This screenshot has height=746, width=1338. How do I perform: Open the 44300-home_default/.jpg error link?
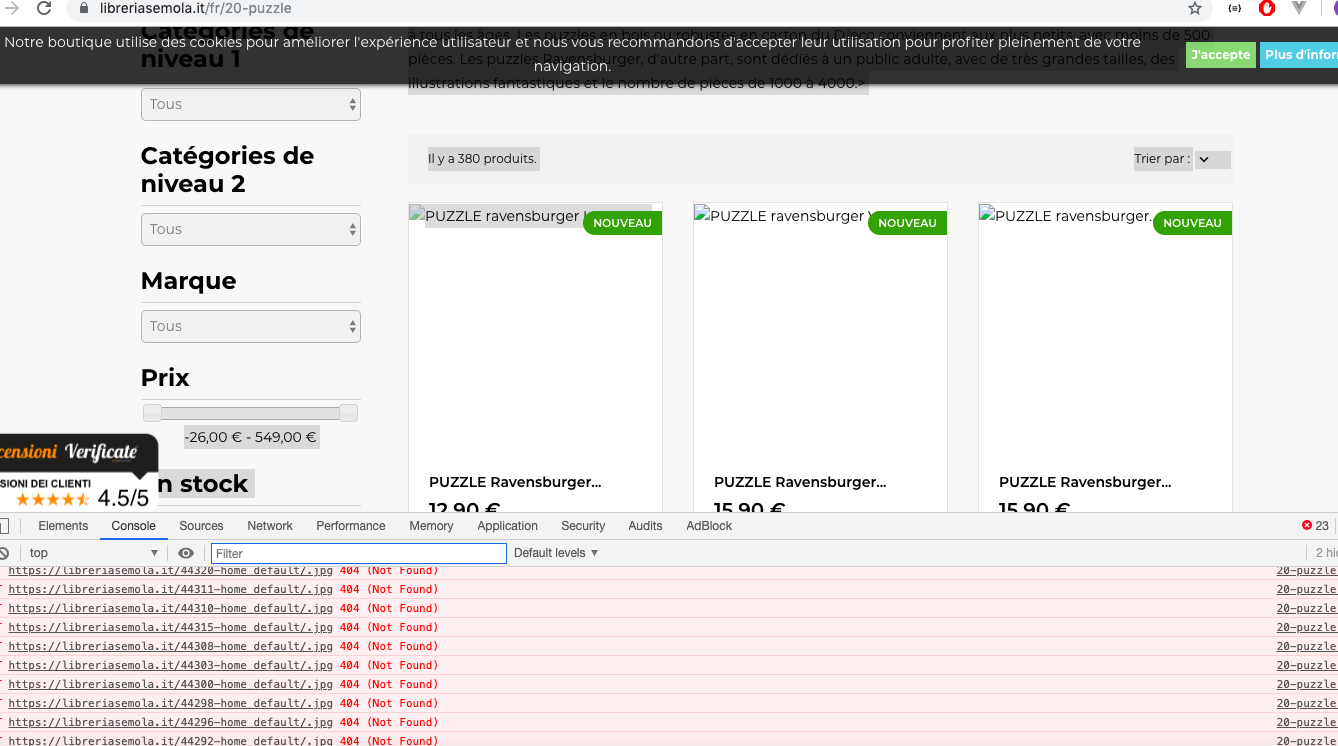point(170,684)
